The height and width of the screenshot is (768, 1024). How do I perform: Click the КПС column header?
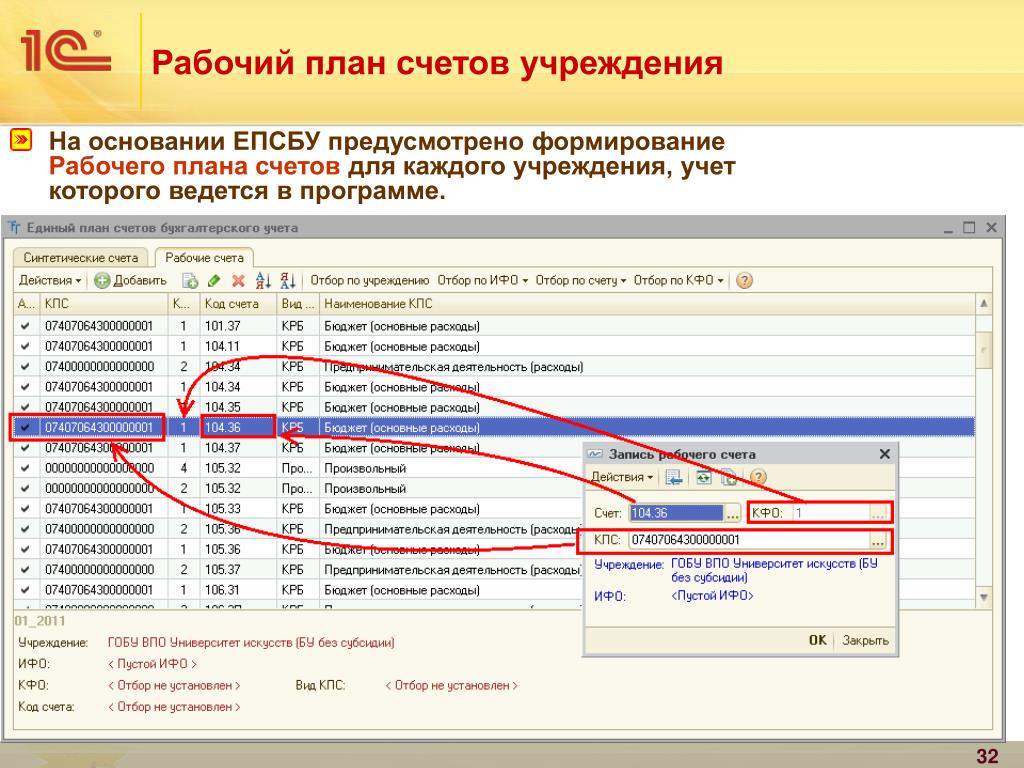click(104, 304)
